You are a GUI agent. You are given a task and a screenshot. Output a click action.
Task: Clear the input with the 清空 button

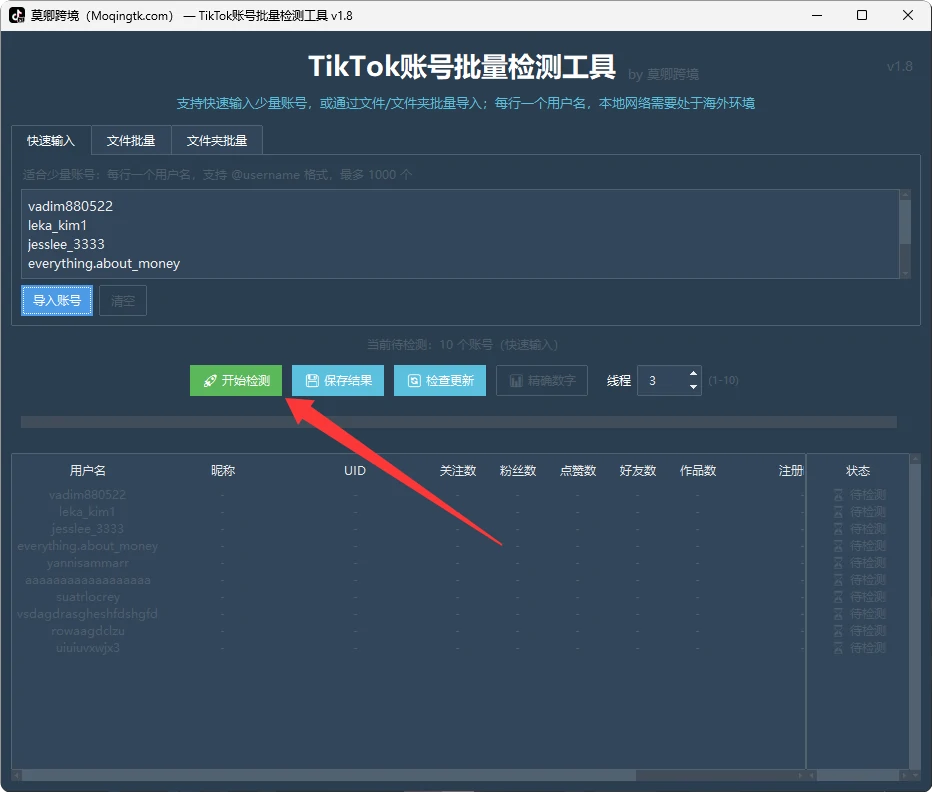click(123, 300)
